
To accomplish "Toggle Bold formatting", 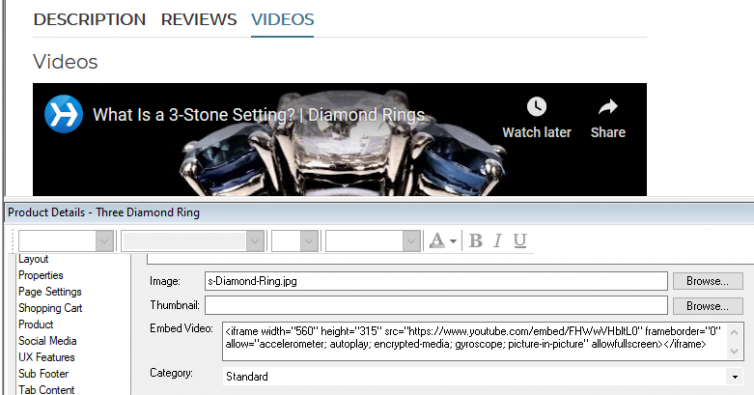I will click(476, 240).
